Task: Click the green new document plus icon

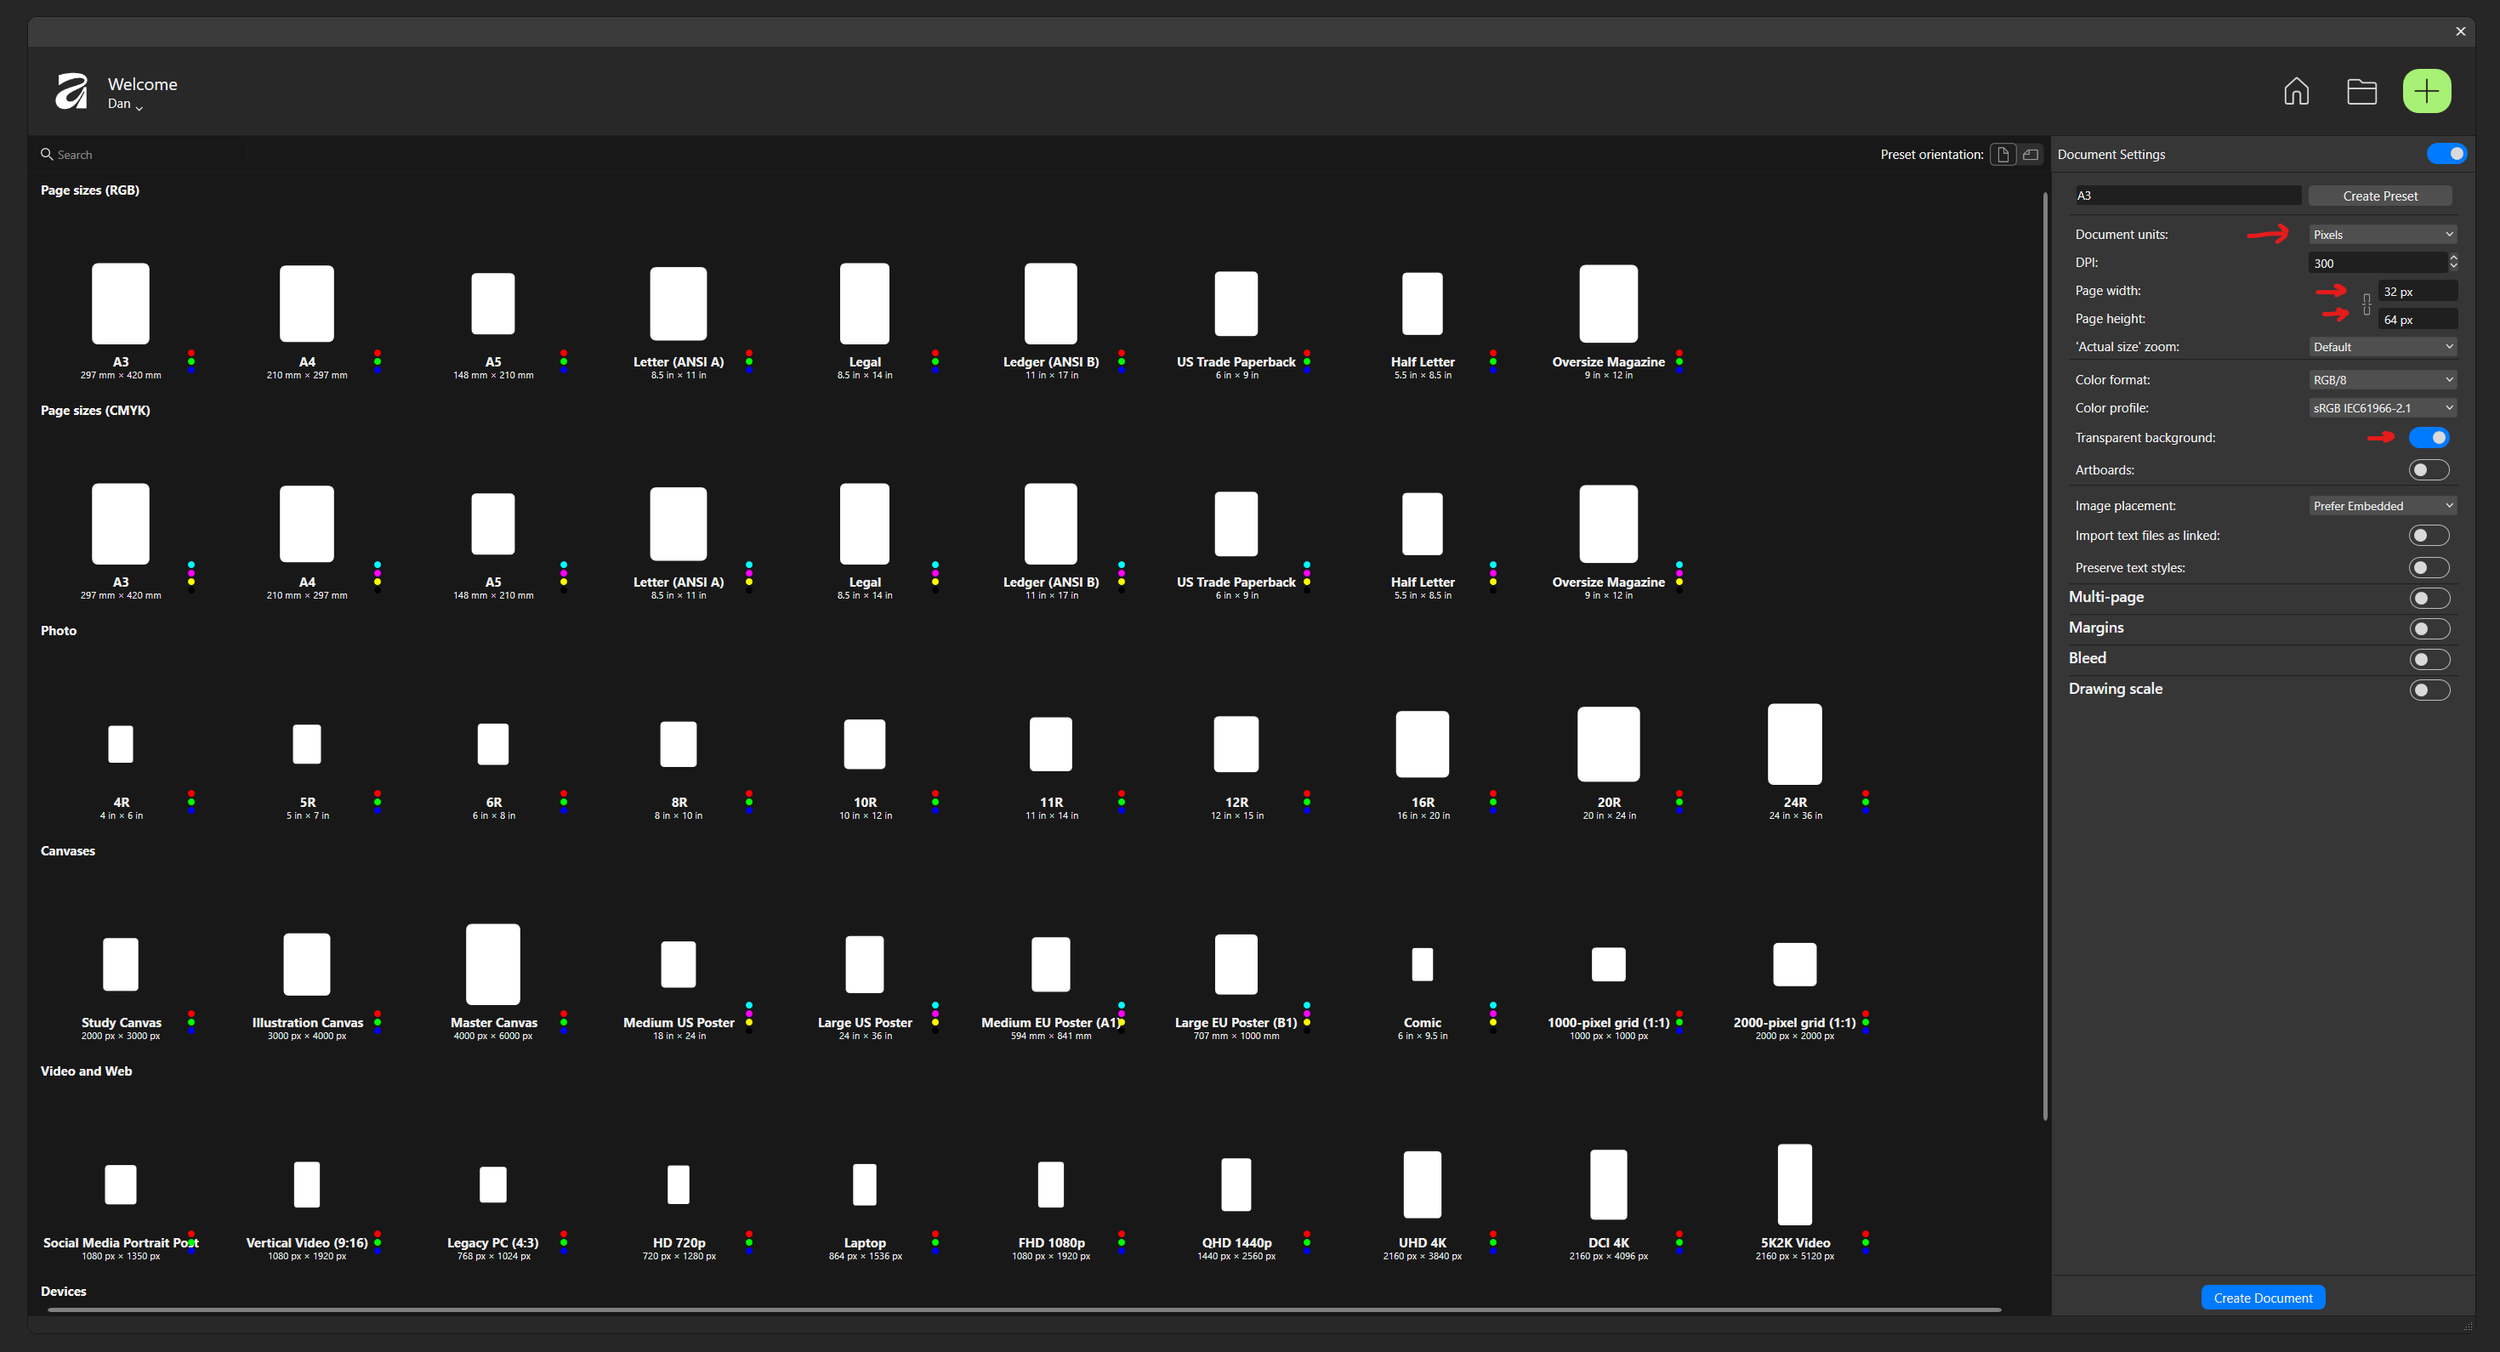Action: coord(2426,91)
